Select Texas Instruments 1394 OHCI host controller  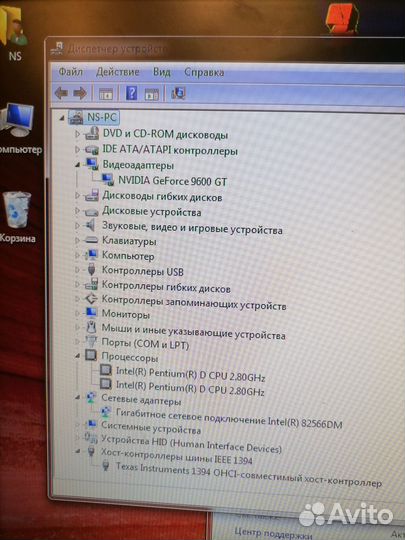coord(249,474)
